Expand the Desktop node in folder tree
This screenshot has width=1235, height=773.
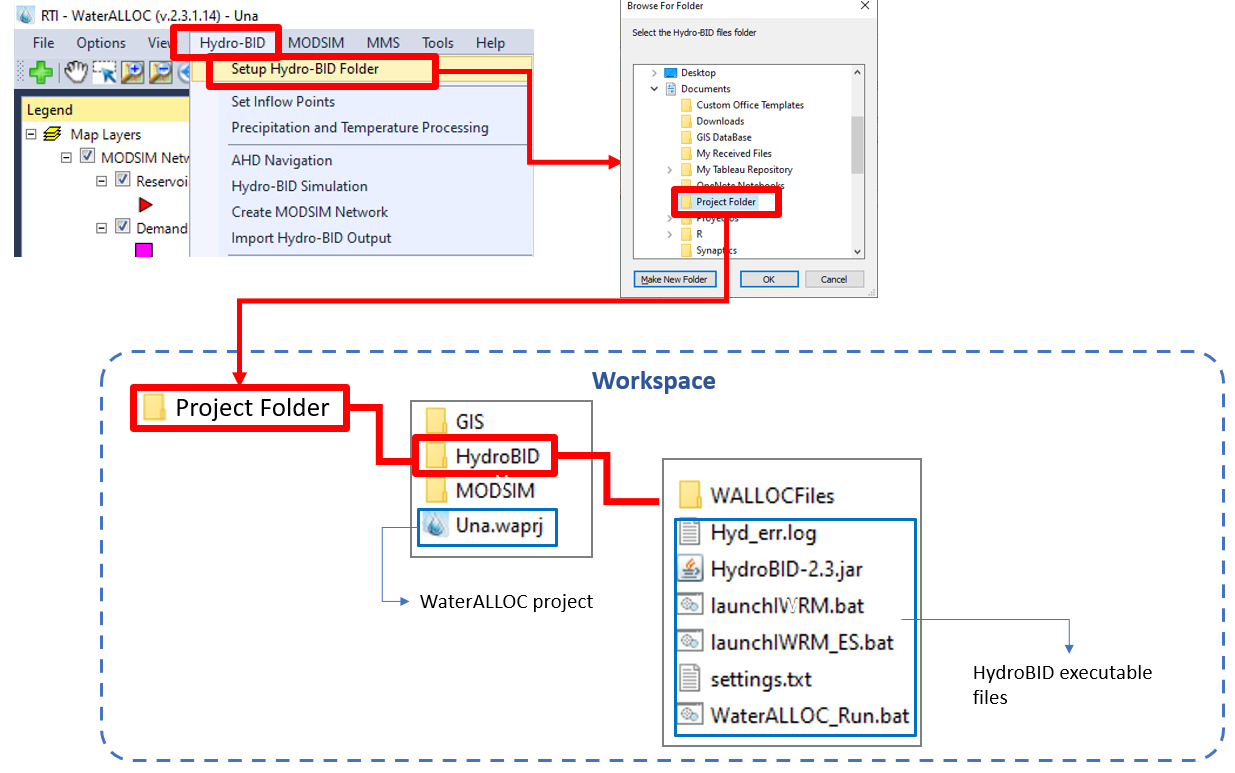pyautogui.click(x=655, y=73)
